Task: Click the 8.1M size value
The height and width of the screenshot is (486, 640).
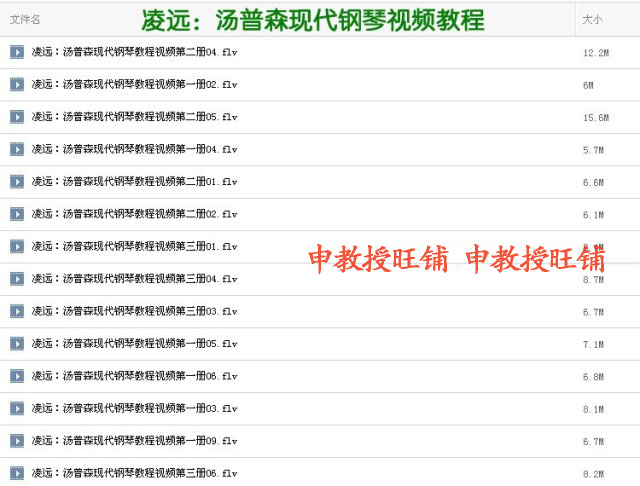Action: tap(593, 409)
